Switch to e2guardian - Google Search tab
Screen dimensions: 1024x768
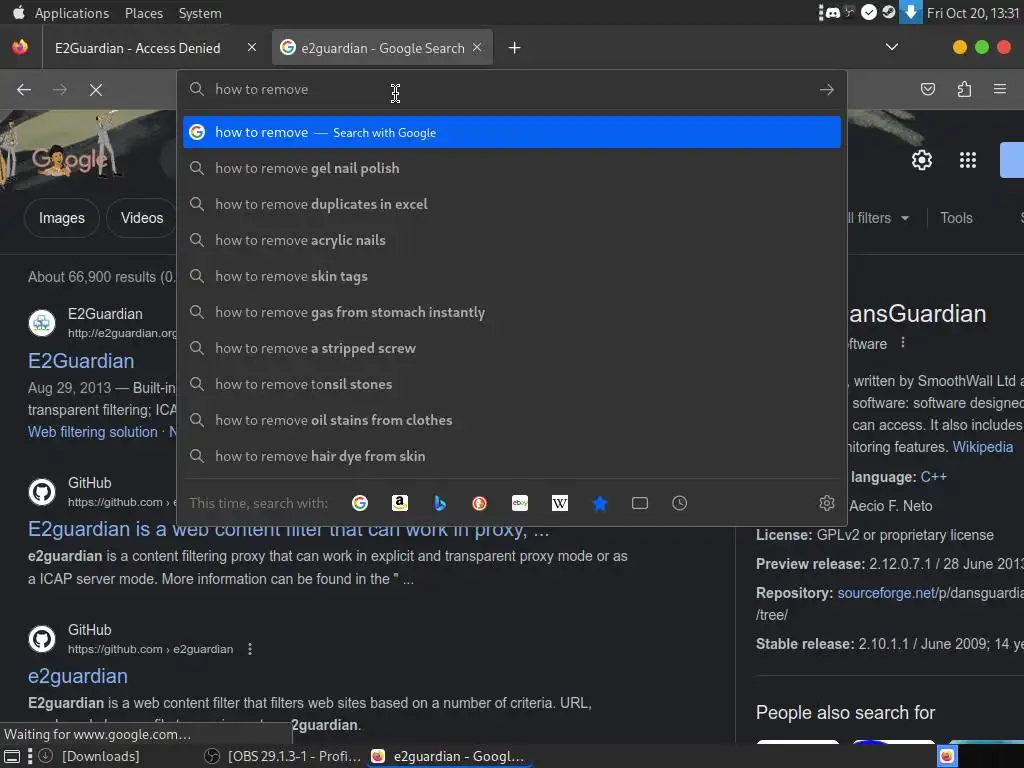(382, 48)
